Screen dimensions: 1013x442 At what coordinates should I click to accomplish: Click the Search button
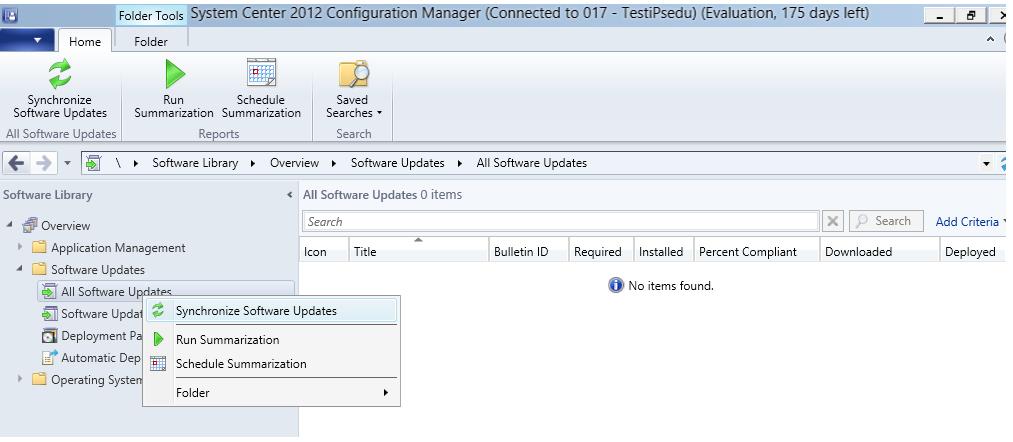[x=886, y=221]
